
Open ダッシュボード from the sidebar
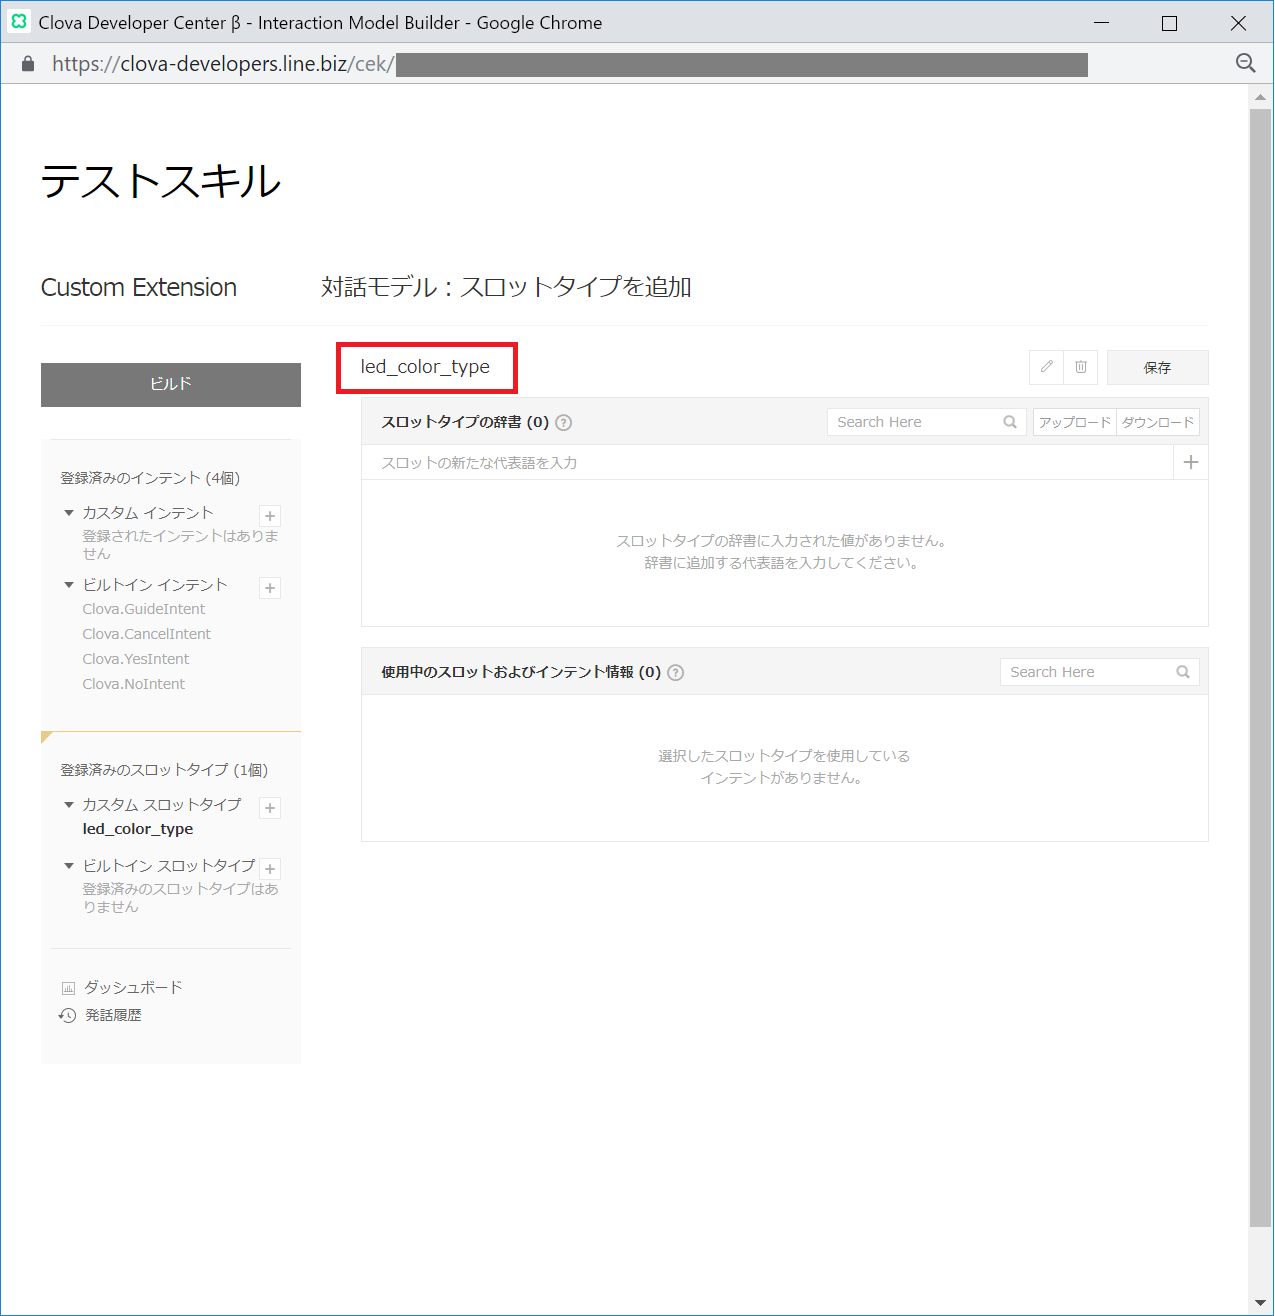[132, 987]
